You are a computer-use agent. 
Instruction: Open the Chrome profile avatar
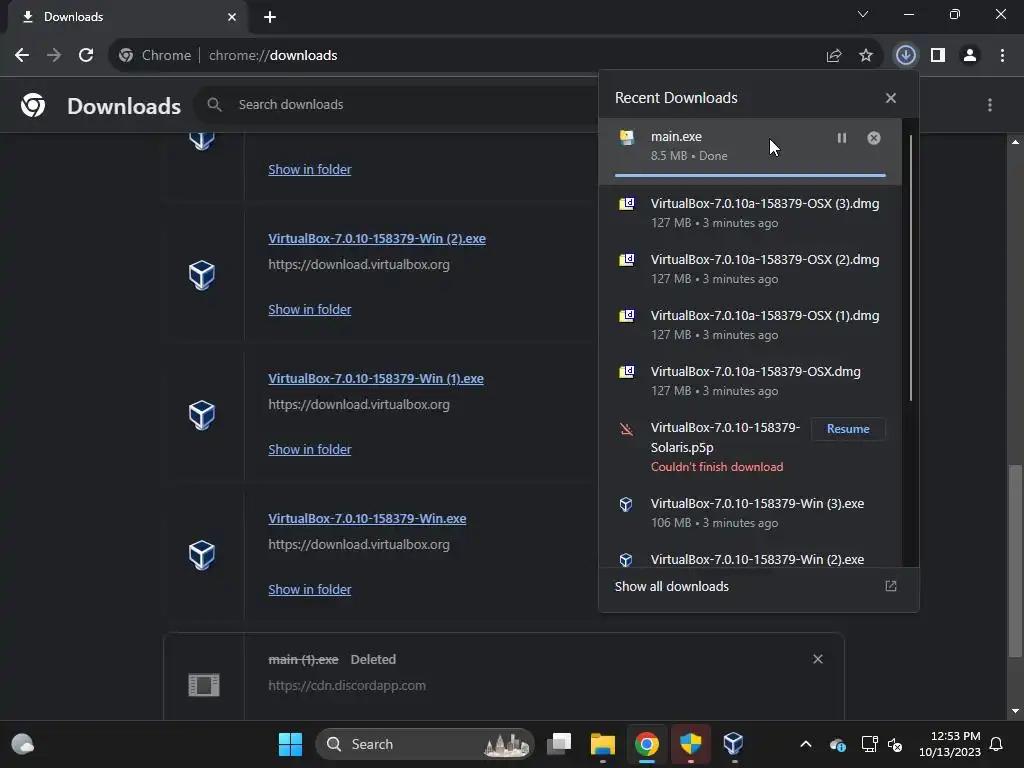[970, 56]
